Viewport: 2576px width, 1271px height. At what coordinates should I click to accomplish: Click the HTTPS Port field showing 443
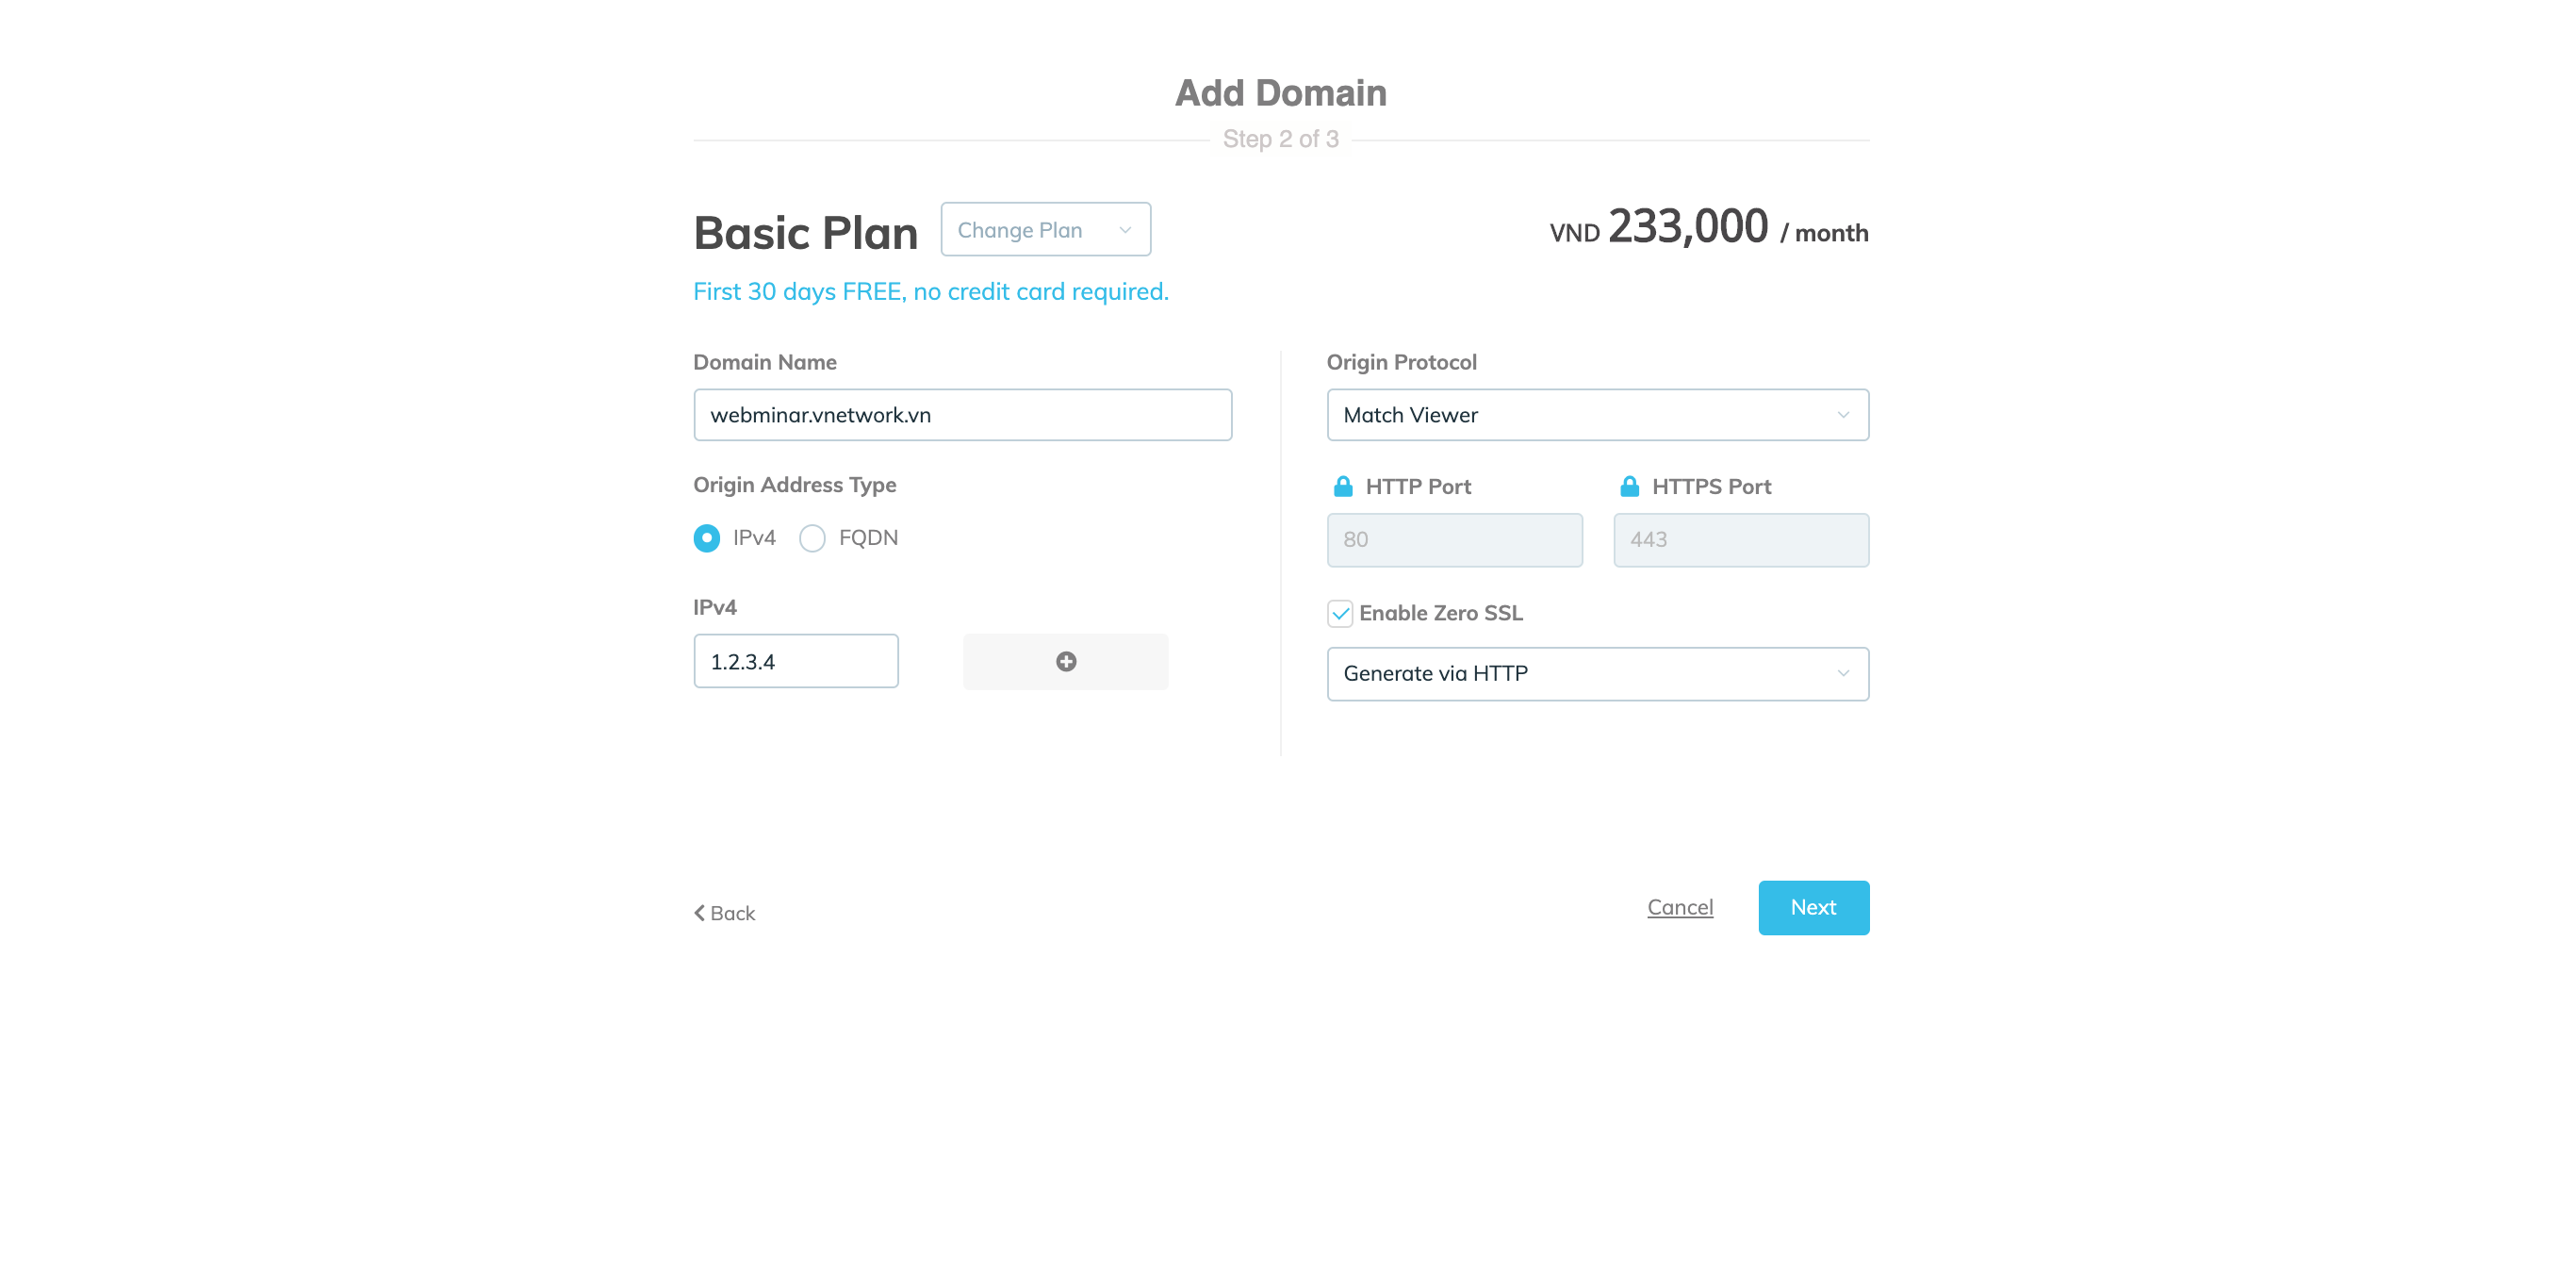(1740, 540)
